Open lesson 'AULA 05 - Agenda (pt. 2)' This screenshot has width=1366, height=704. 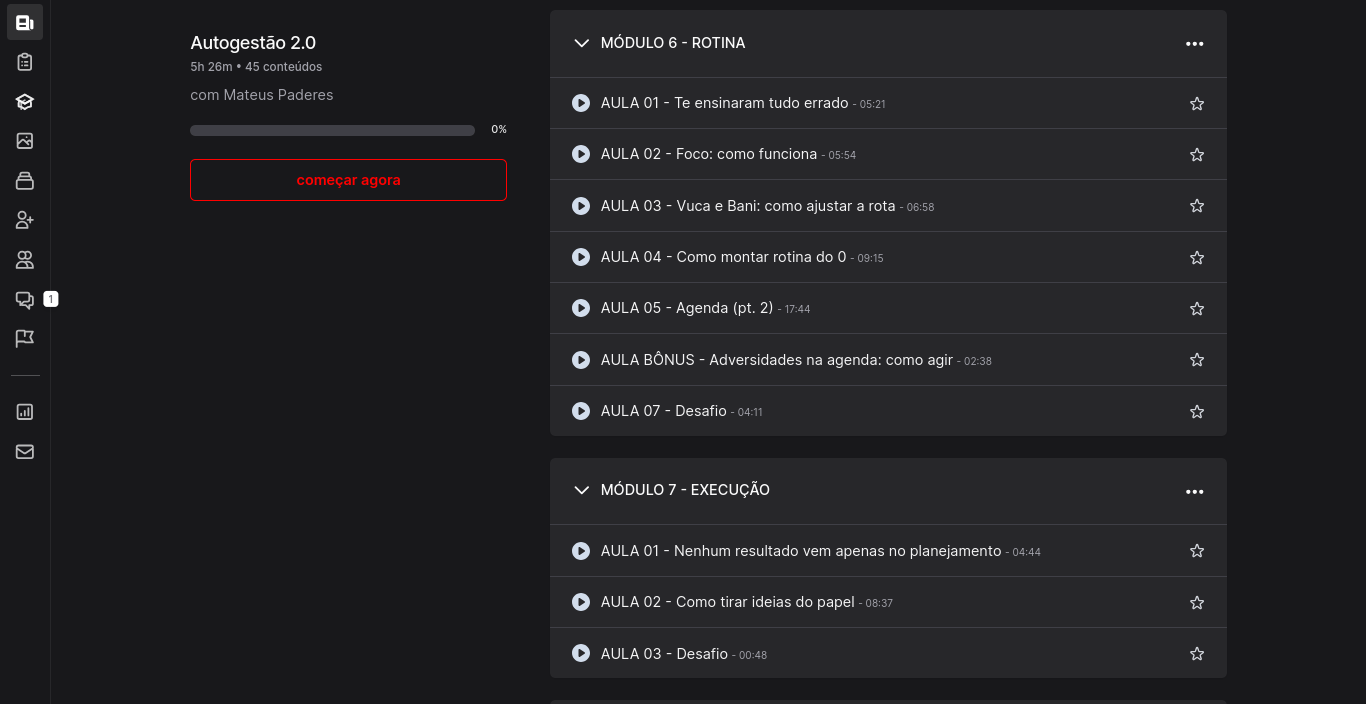pyautogui.click(x=686, y=308)
